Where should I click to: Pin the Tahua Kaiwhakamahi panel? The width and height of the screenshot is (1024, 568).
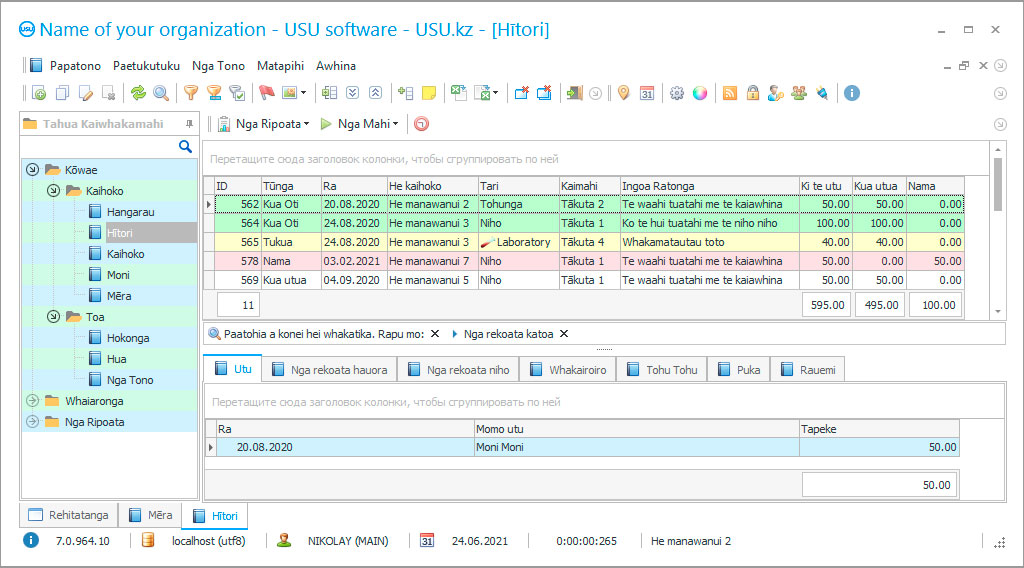189,124
